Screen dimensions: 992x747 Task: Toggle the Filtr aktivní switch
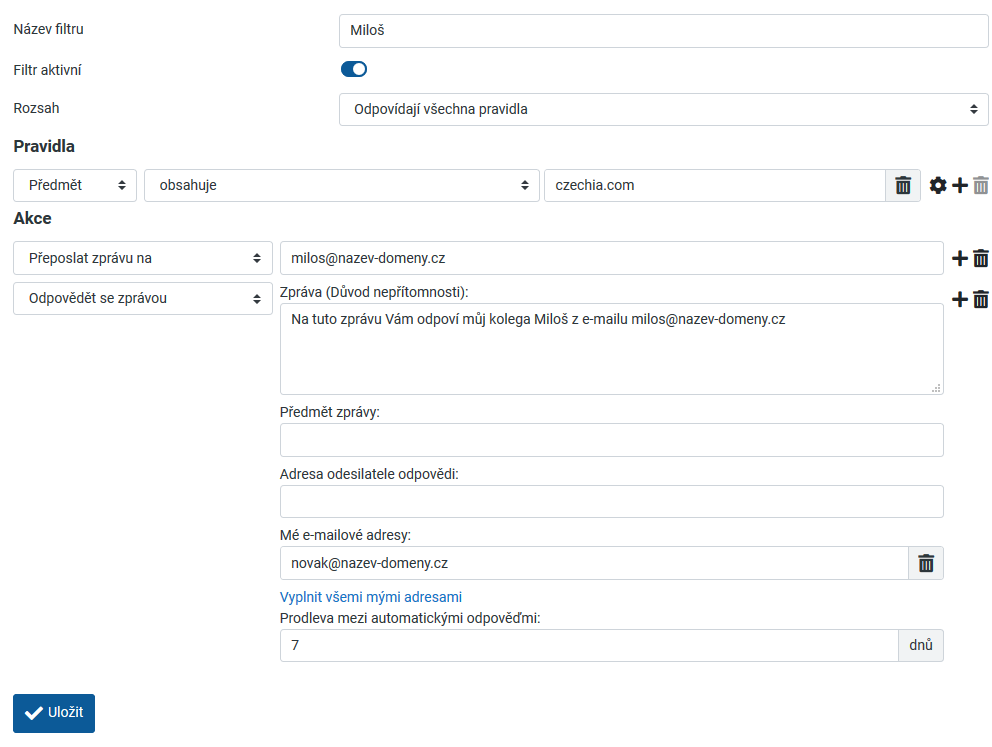354,69
